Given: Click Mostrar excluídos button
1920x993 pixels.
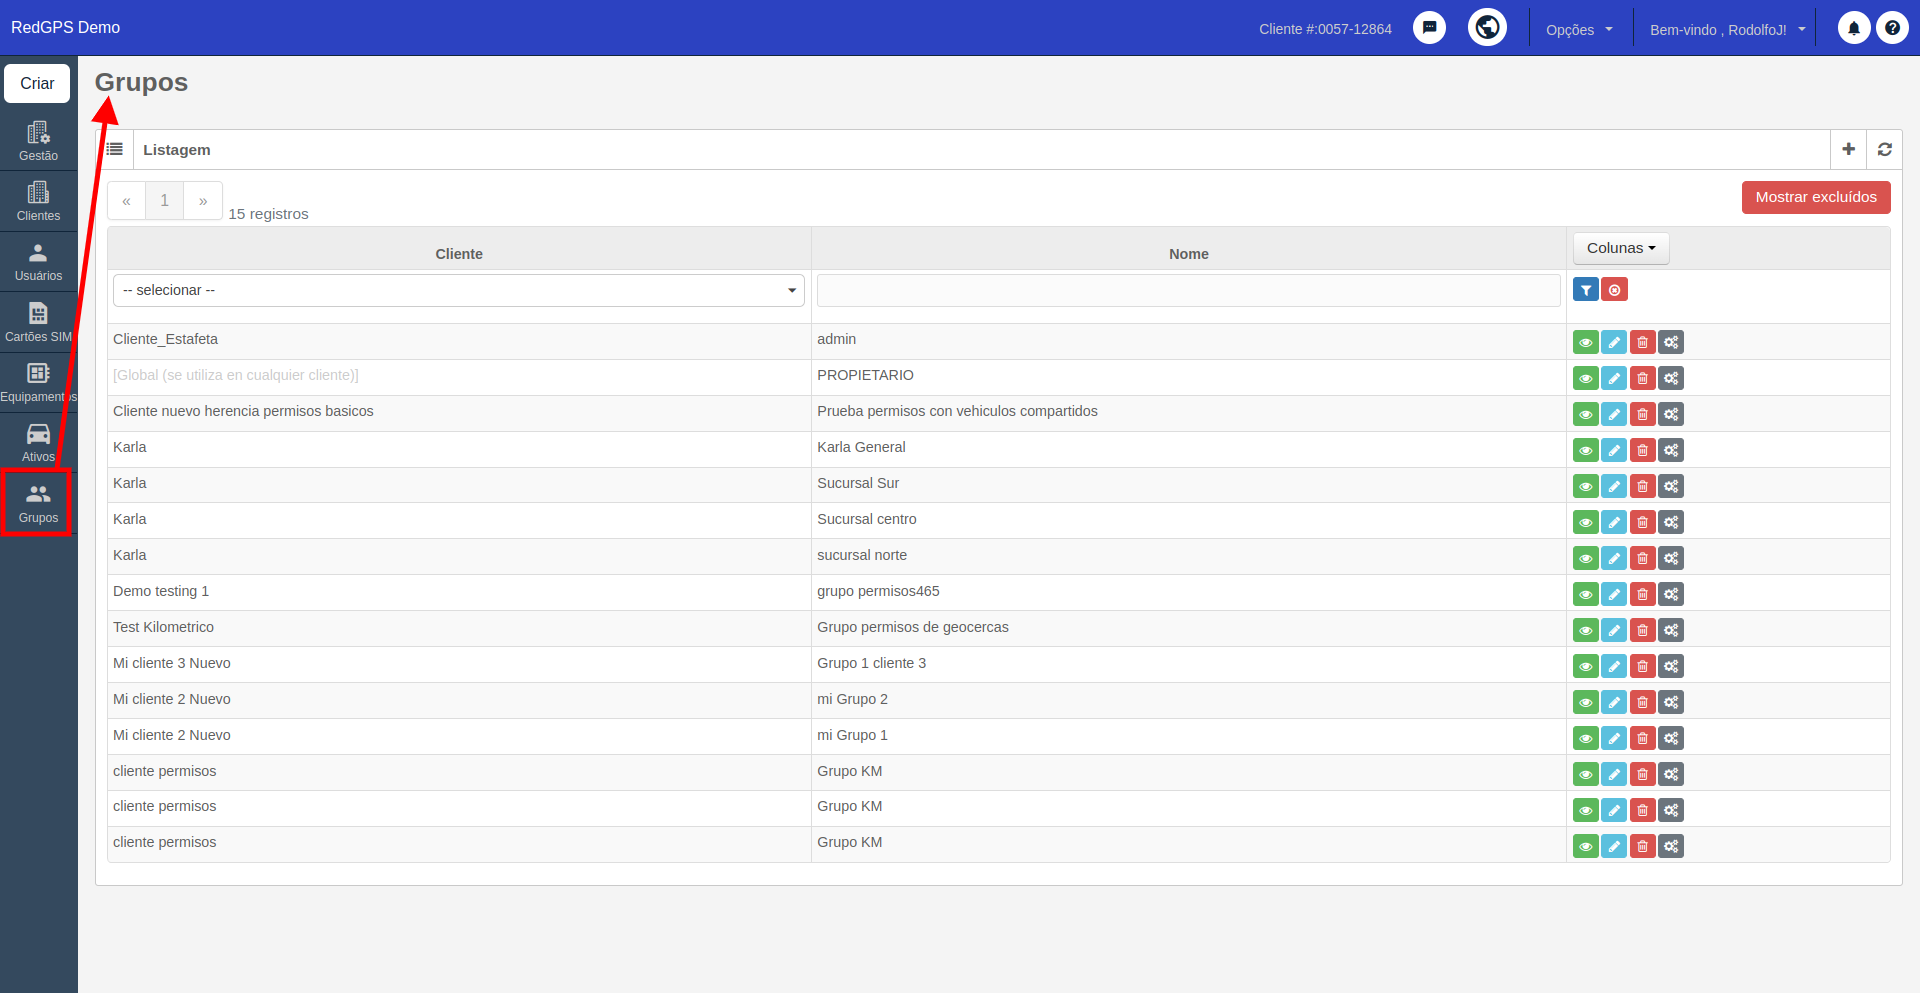Looking at the screenshot, I should (1816, 197).
